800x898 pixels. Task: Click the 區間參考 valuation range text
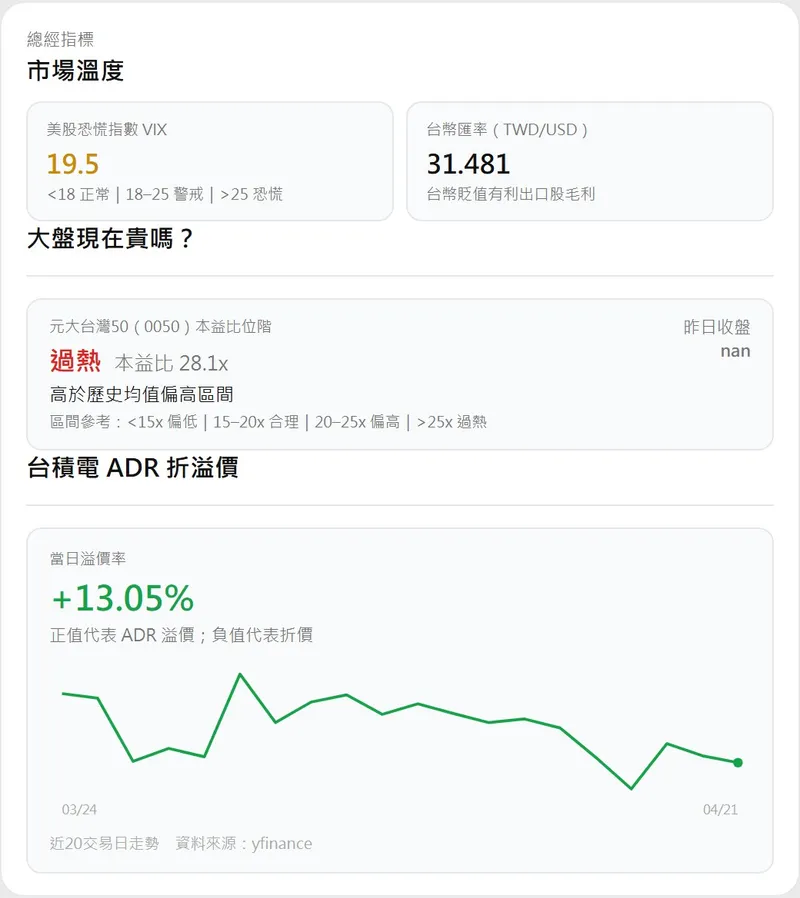point(268,422)
